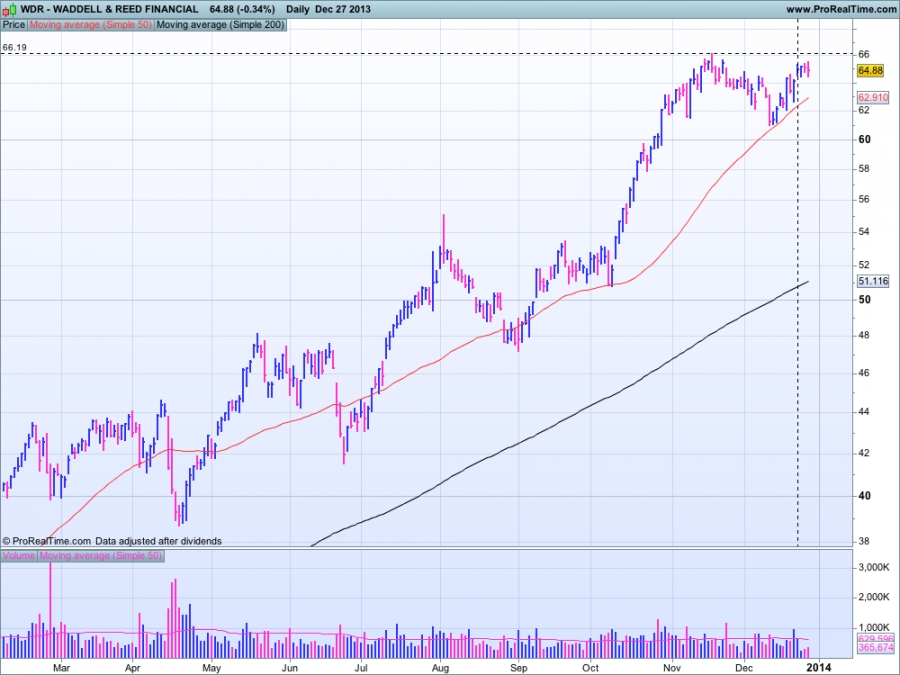Select the Price indicator label
Image resolution: width=900 pixels, height=675 pixels.
[x=14, y=25]
